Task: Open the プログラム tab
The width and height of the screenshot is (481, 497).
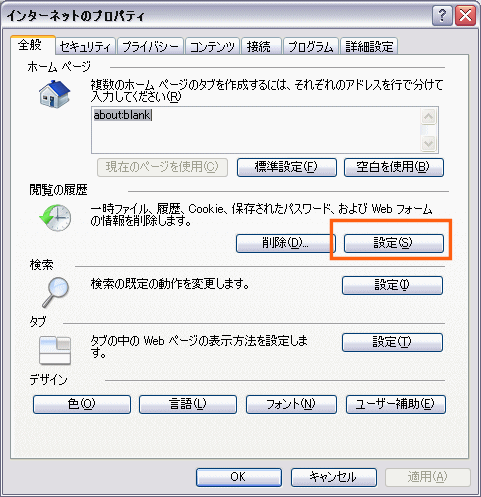Action: pyautogui.click(x=311, y=47)
